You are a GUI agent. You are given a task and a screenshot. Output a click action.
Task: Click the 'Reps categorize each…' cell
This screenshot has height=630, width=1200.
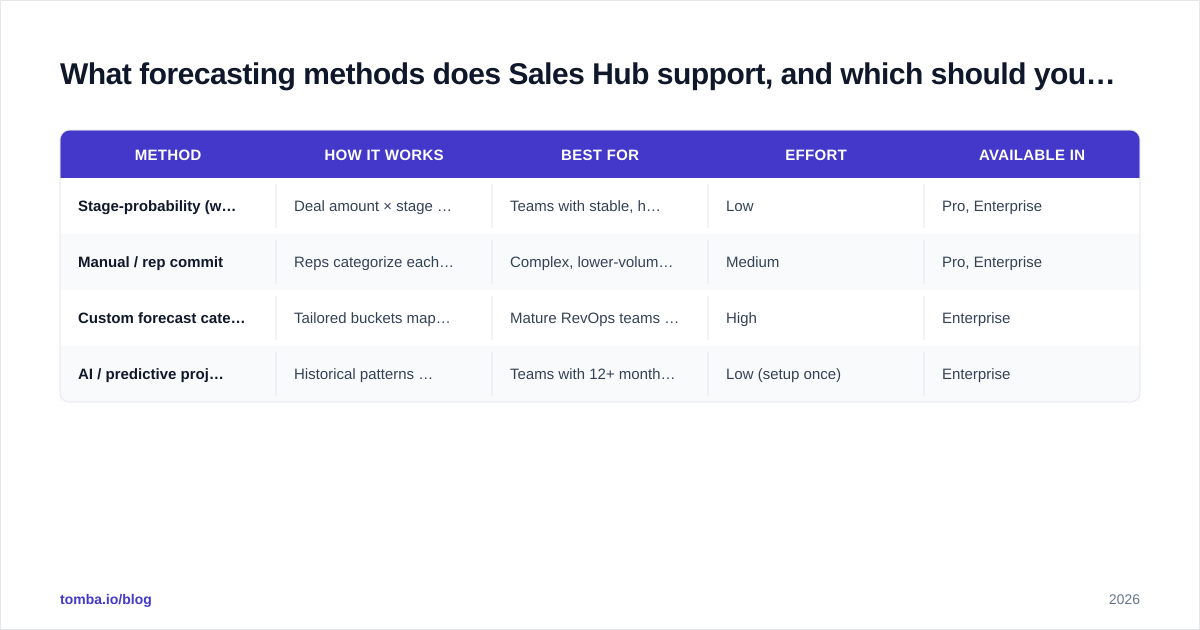(384, 262)
